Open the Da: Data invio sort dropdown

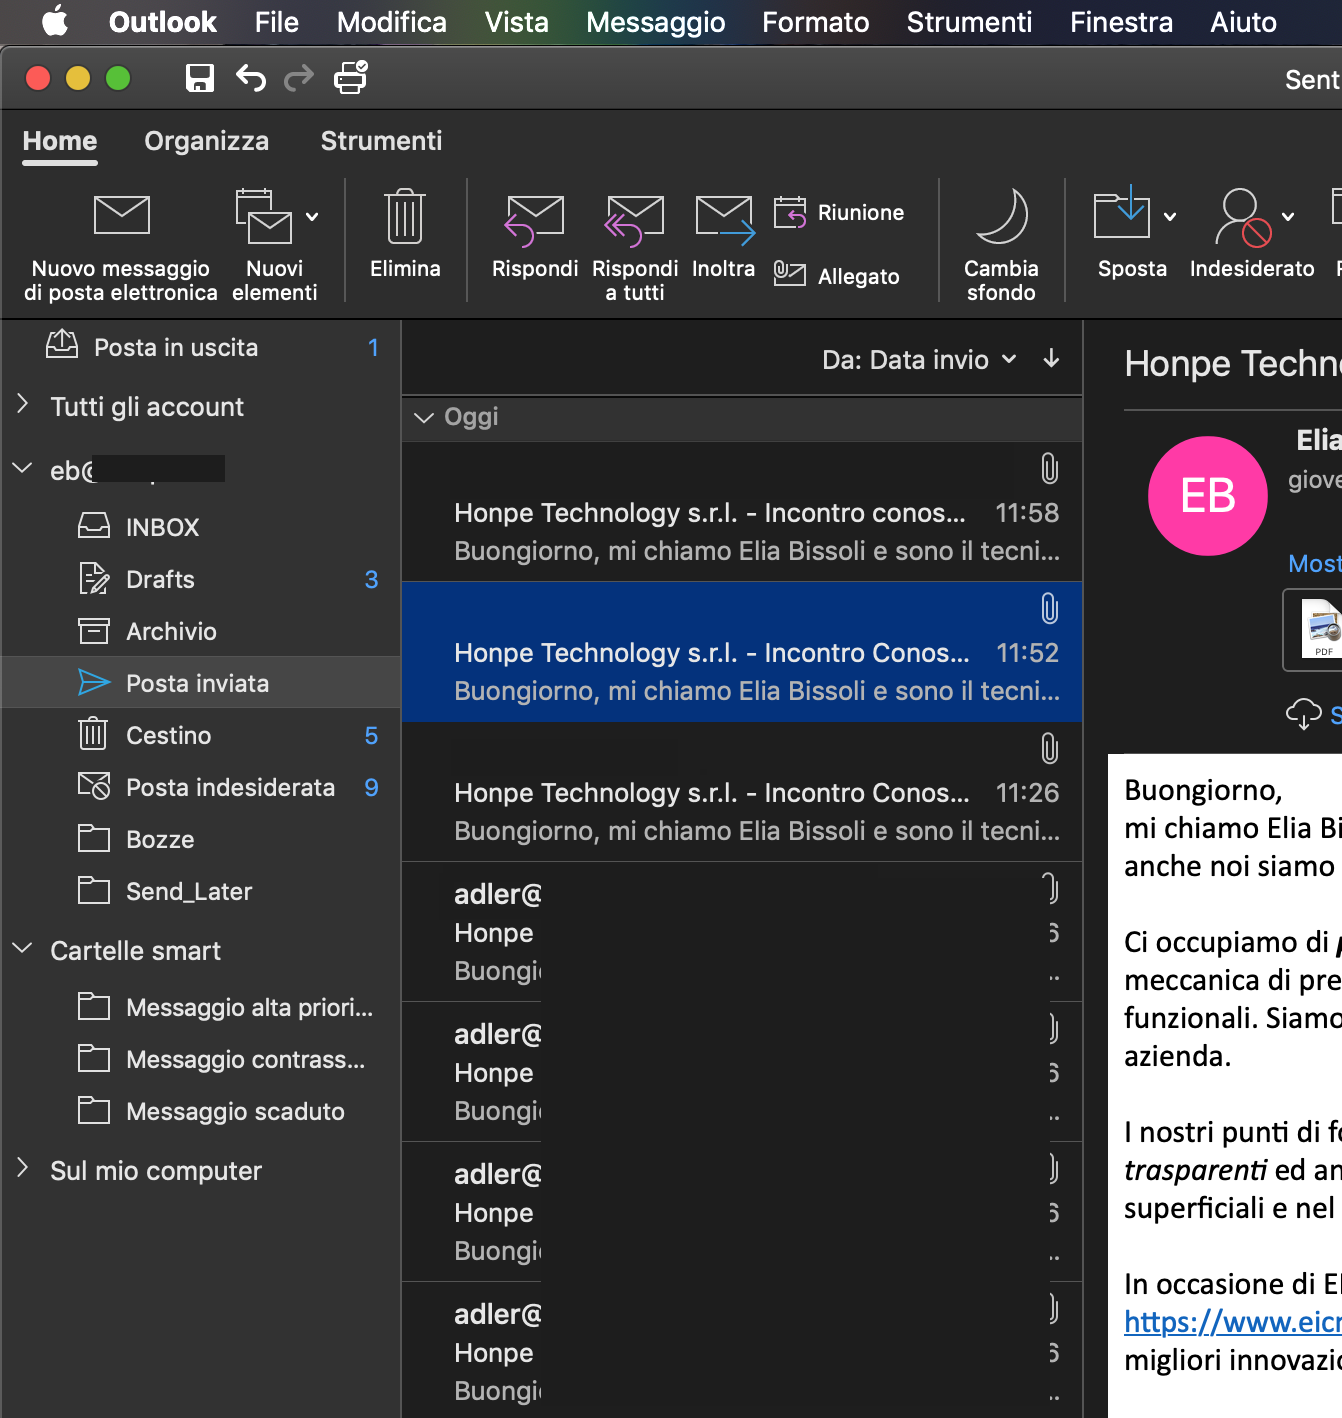point(918,360)
